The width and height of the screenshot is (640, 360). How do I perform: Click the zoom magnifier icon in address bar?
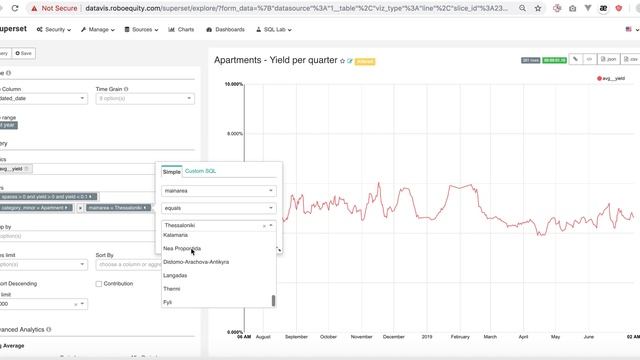(x=522, y=8)
